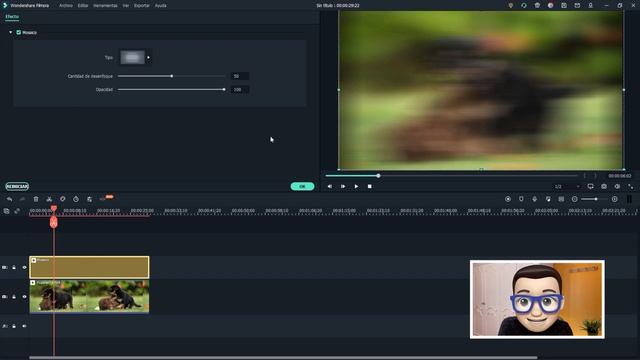640x360 pixels.
Task: Open the Editar menu
Action: (83, 6)
